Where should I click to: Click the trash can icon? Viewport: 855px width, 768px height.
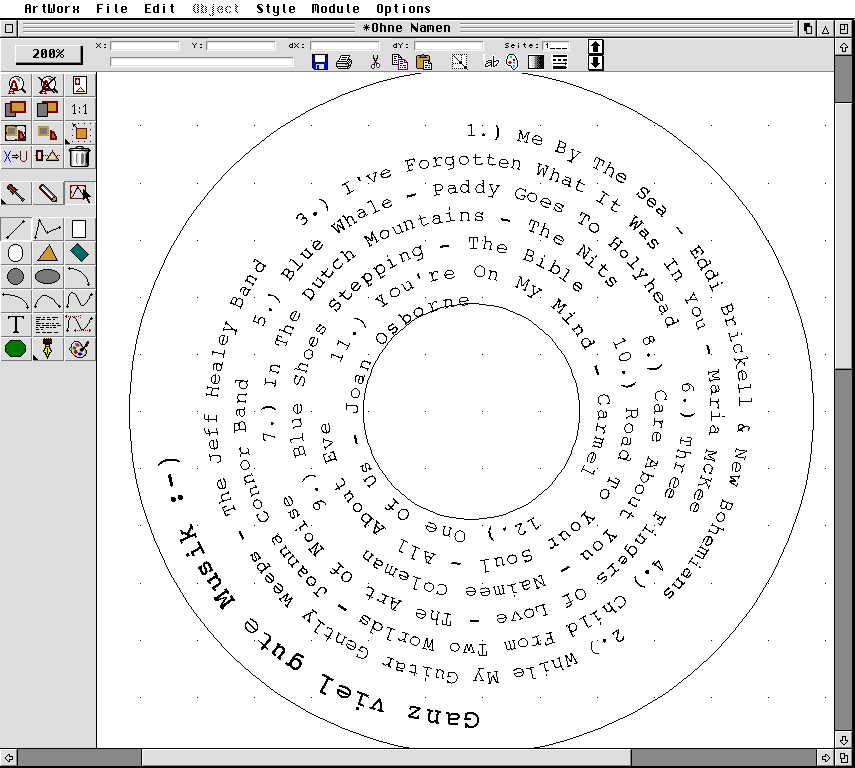pos(80,157)
